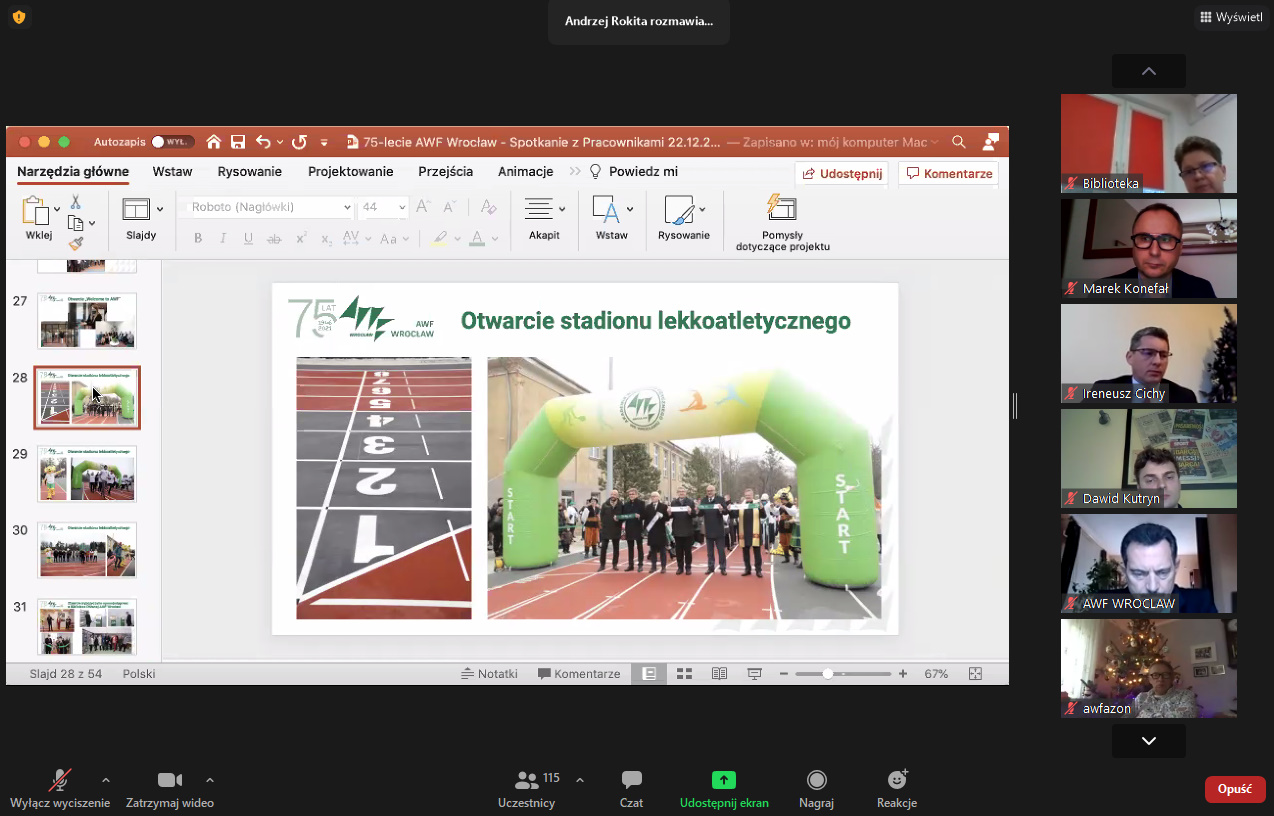
Task: Click the Marek Konefał video tile
Action: [1149, 248]
